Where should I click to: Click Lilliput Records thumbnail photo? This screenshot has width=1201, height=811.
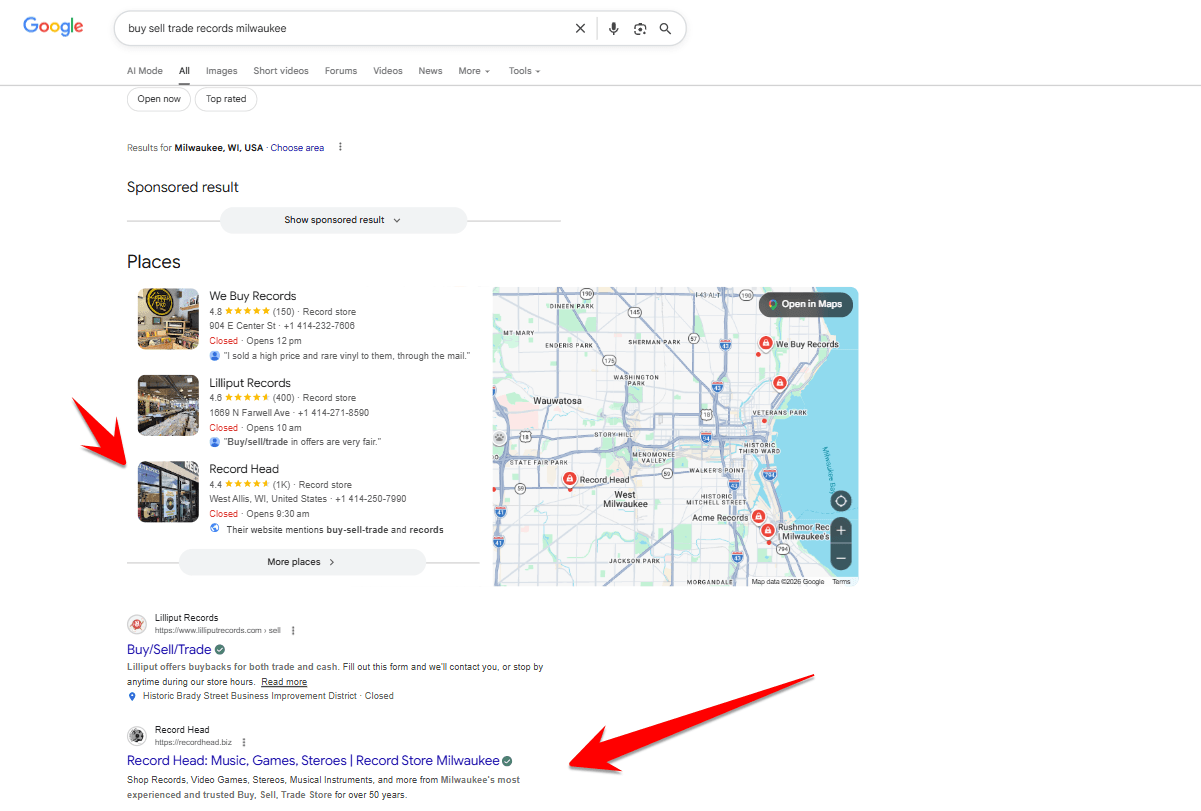click(168, 405)
